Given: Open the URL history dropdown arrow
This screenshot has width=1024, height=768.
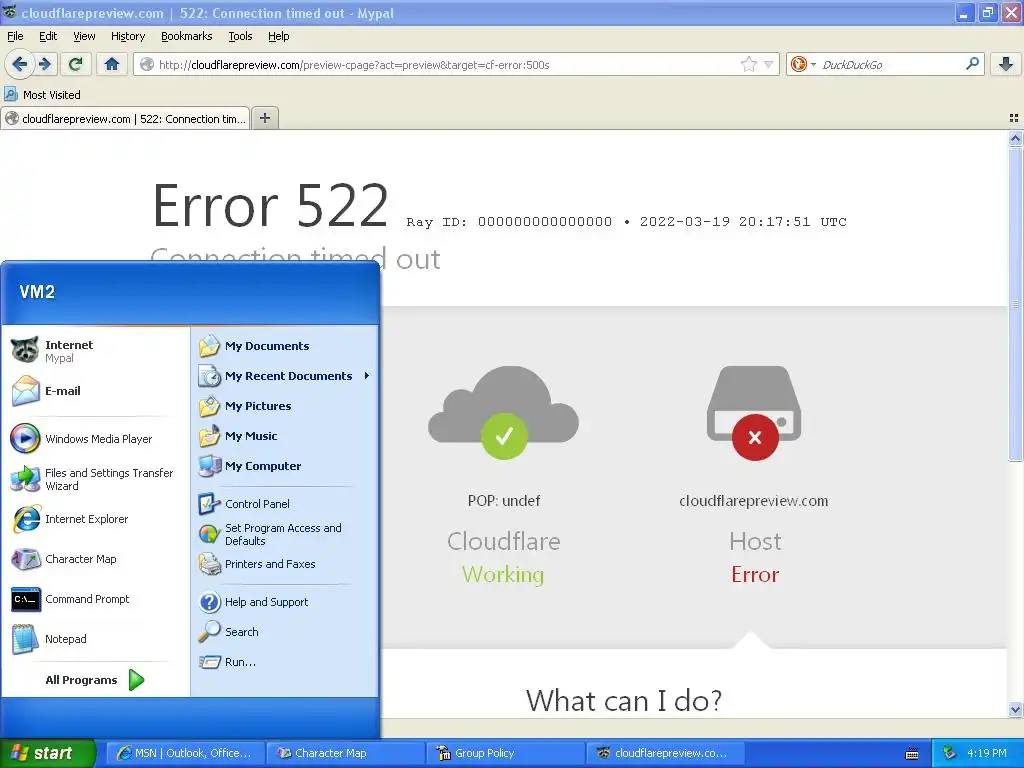Looking at the screenshot, I should click(x=769, y=65).
